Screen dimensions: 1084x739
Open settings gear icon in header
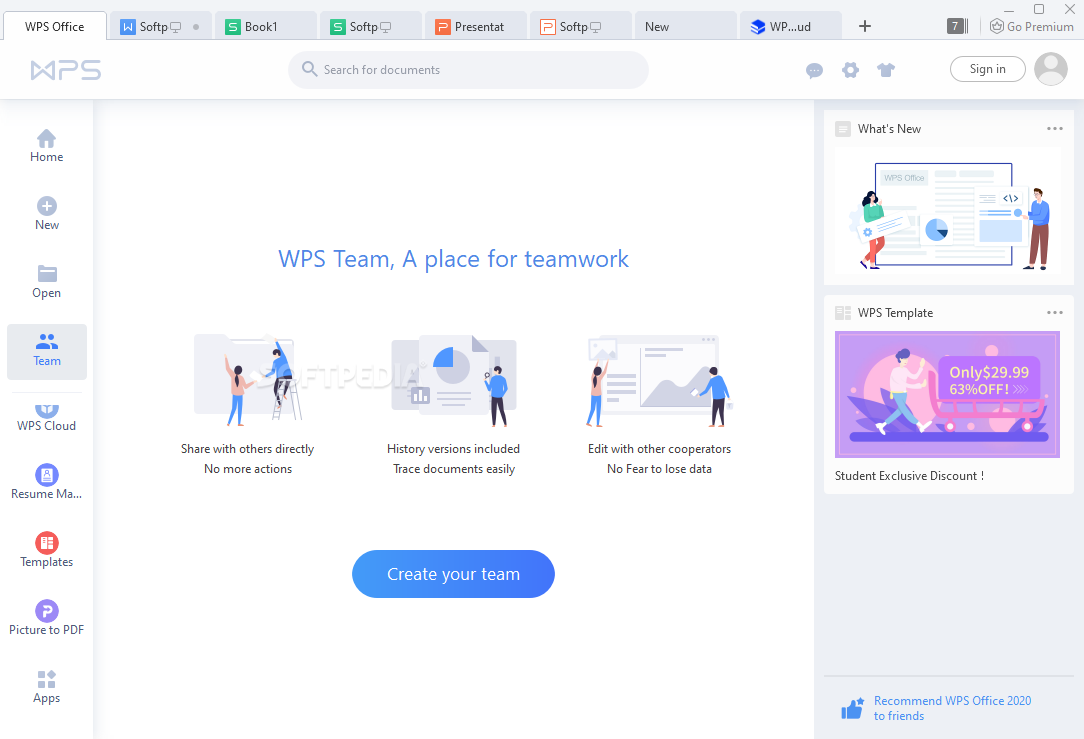coord(850,70)
